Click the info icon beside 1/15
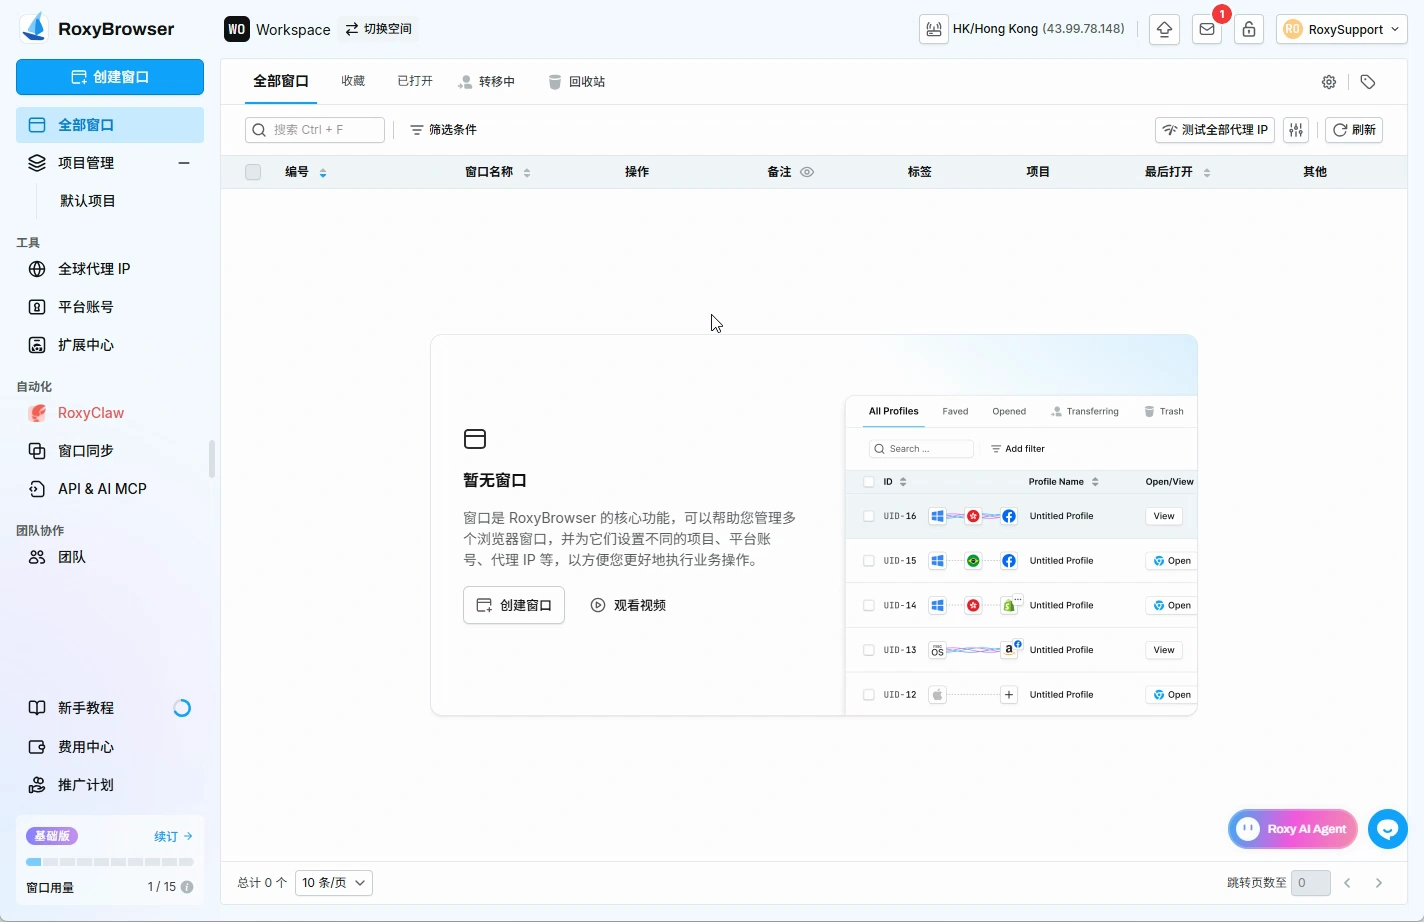The image size is (1424, 922). pos(187,887)
